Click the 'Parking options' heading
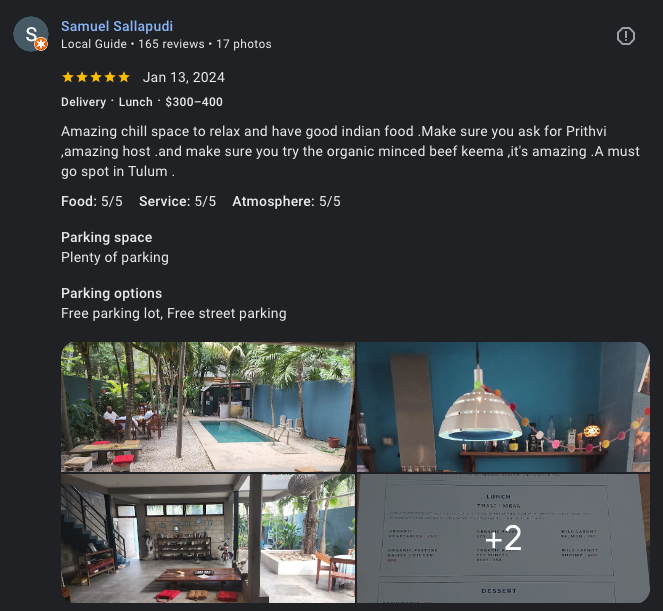Image resolution: width=663 pixels, height=611 pixels. tap(112, 293)
